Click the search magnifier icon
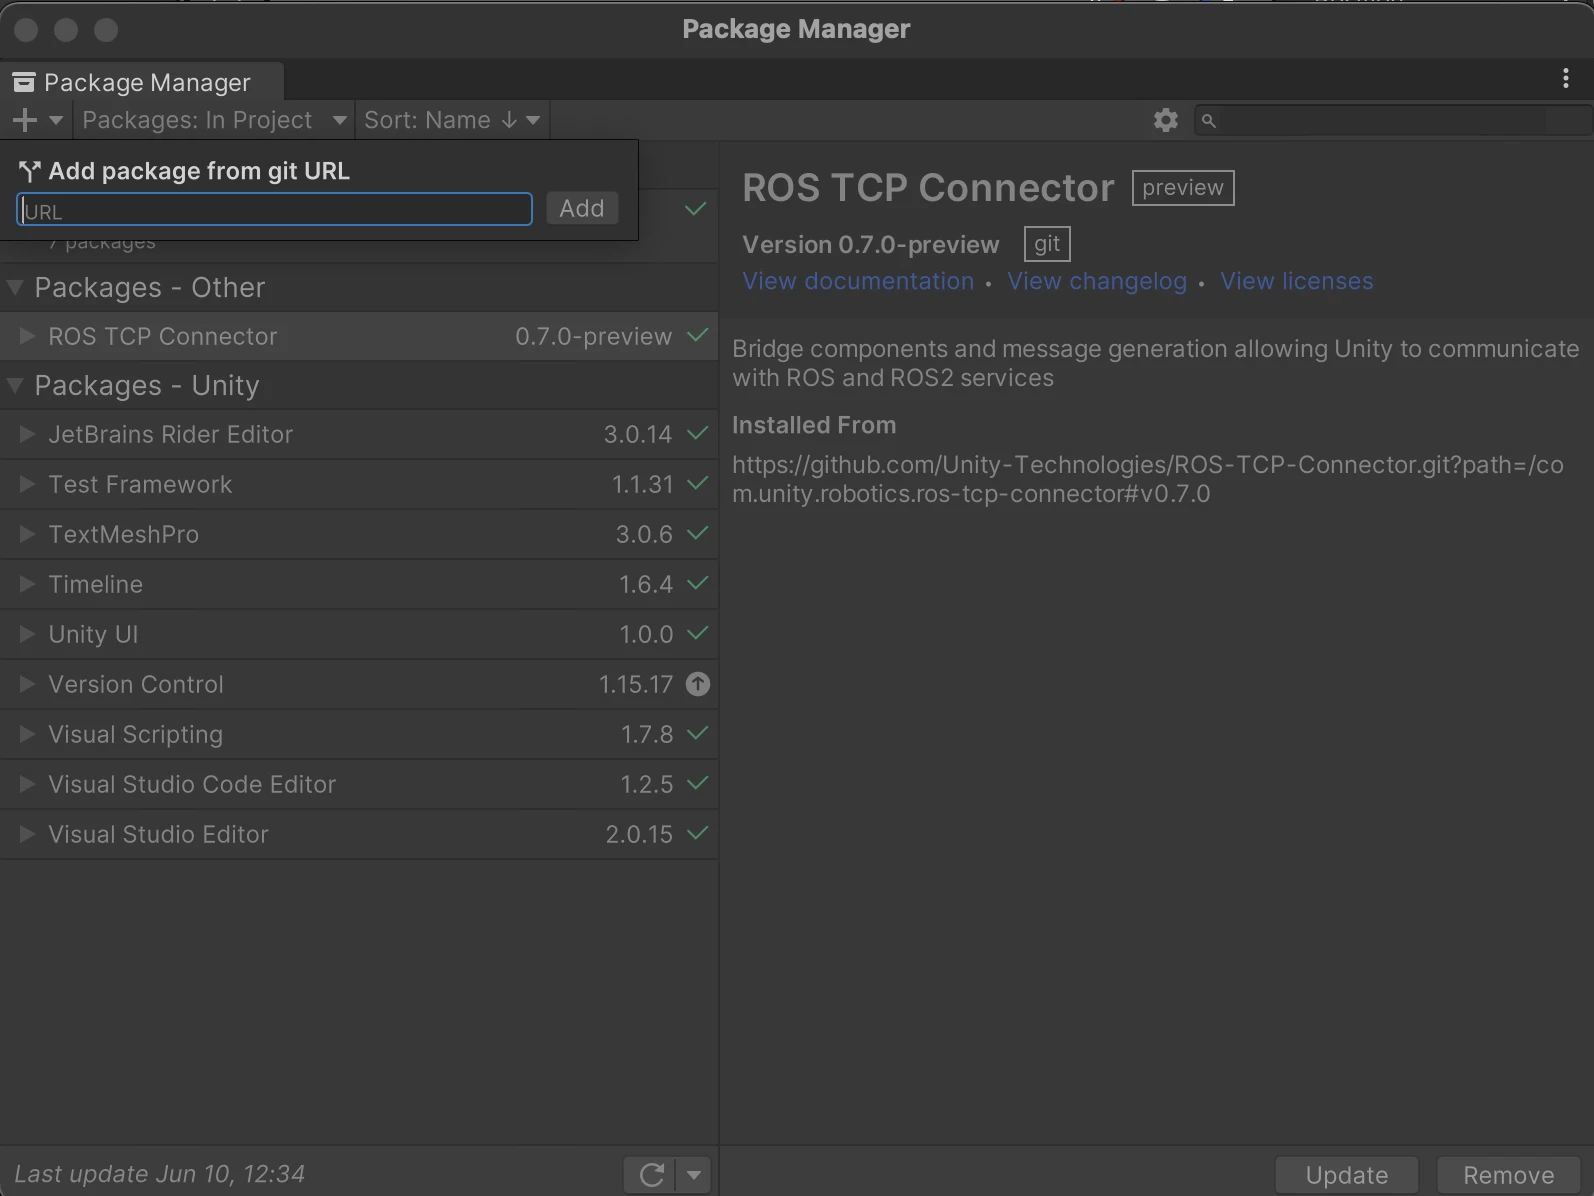The width and height of the screenshot is (1594, 1196). click(1208, 121)
